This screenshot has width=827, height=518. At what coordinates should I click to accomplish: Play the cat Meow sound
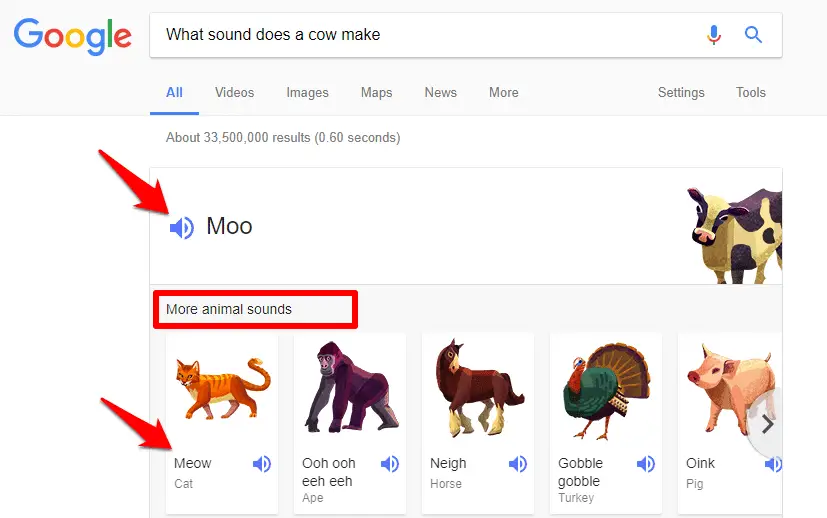(262, 464)
